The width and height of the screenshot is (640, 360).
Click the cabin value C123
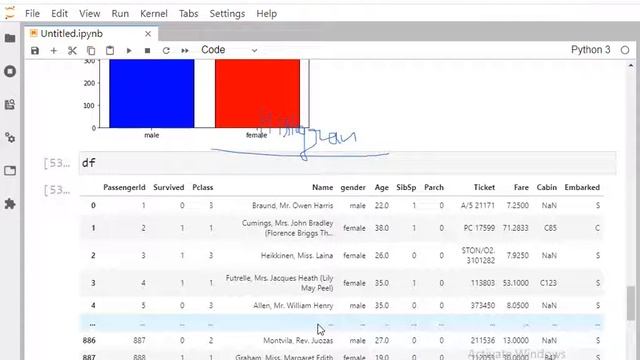point(548,283)
